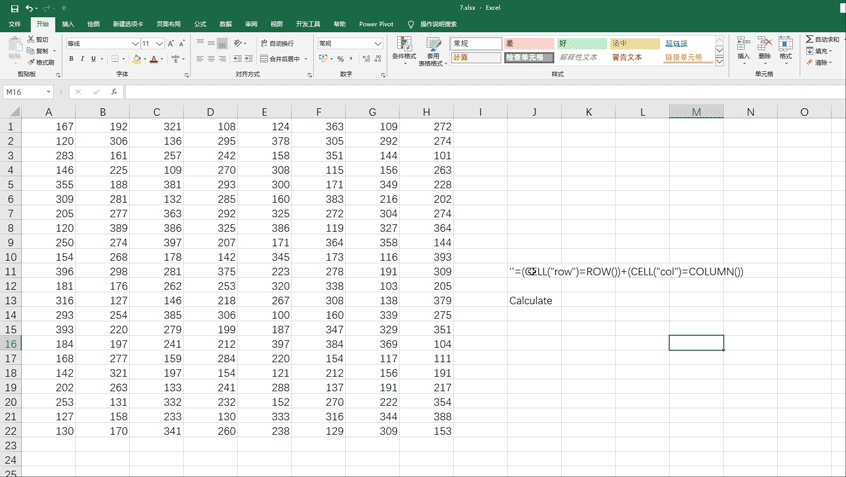
Task: Apply accounting number format icon
Action: pos(323,58)
